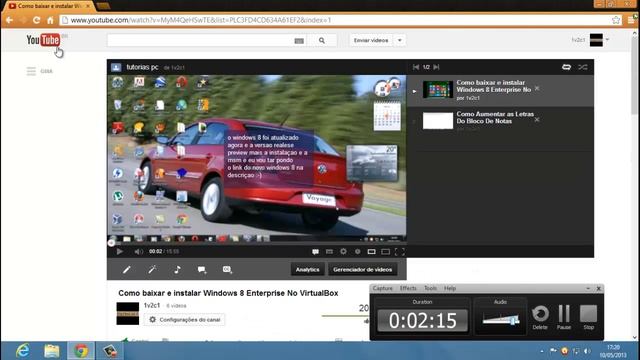This screenshot has width=640, height=360.
Task: Close the YouTube browser tab
Action: pyautogui.click(x=88, y=6)
